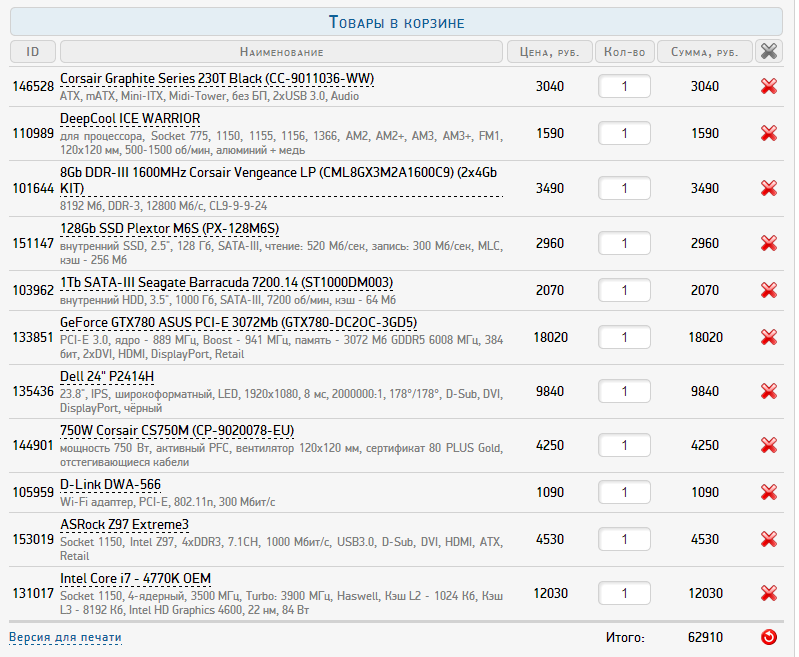This screenshot has height=657, width=799.
Task: Open D-Link DWA-566 product link
Action: tap(111, 485)
